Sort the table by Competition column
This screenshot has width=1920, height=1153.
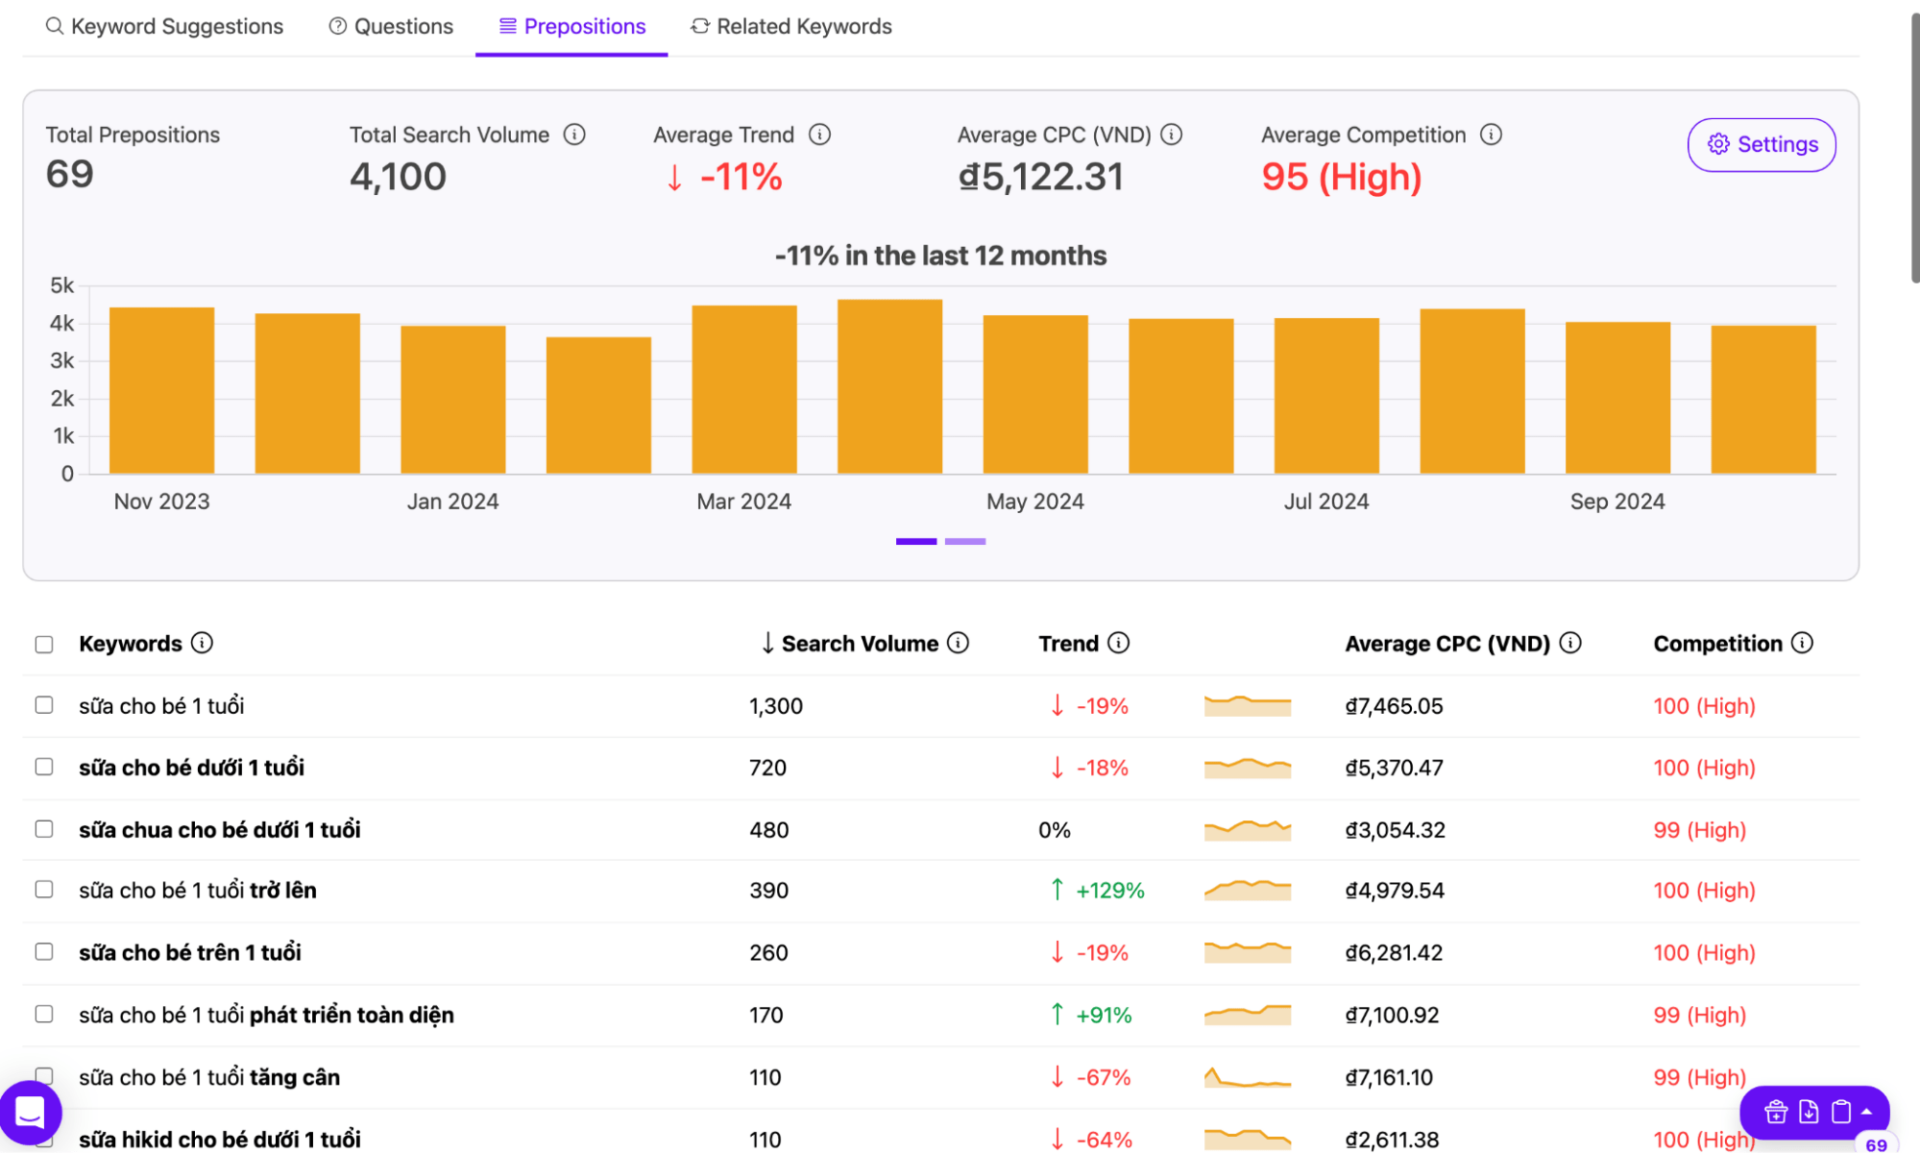click(x=1717, y=643)
